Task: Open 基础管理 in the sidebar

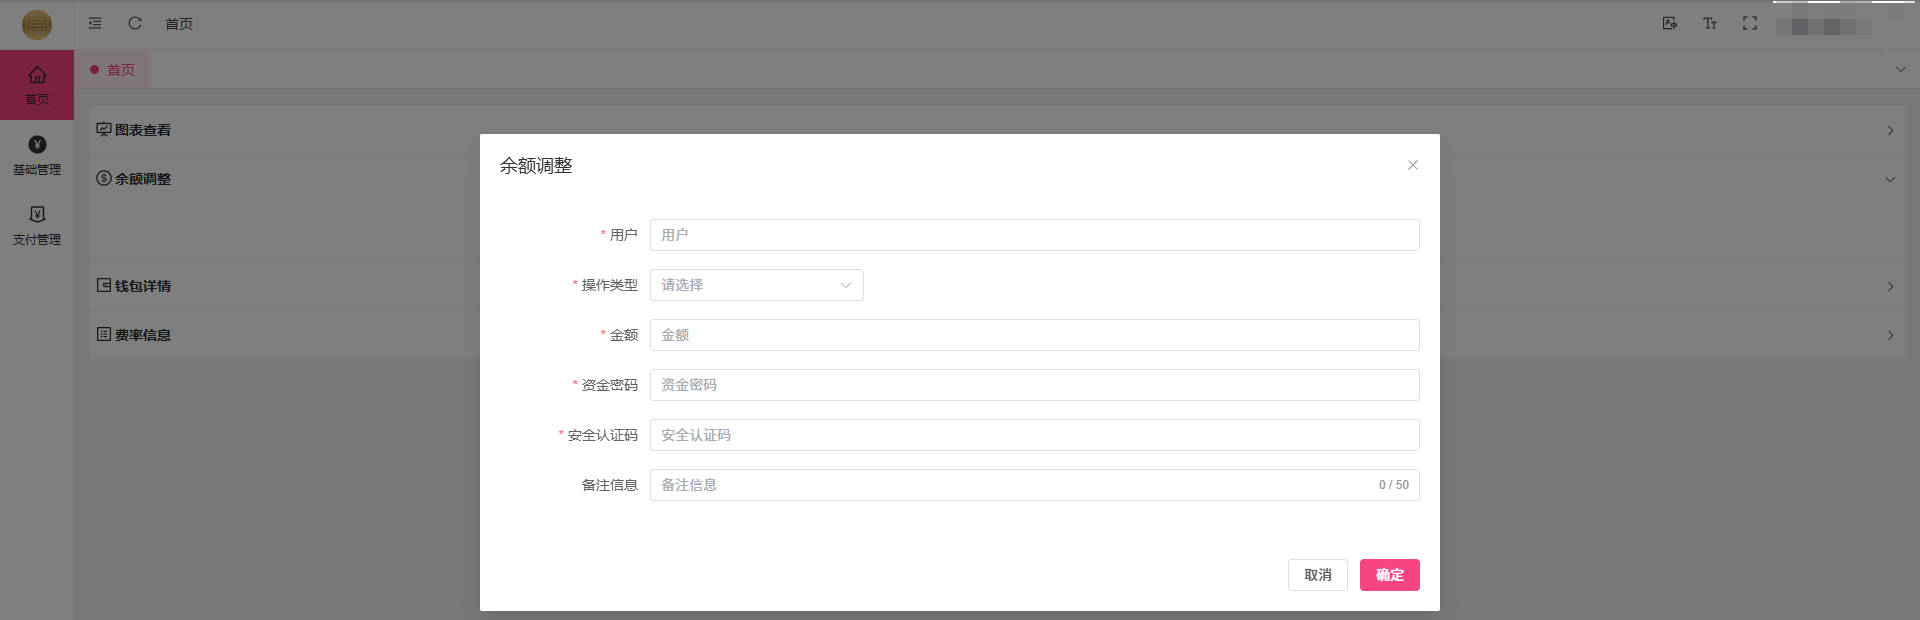Action: pyautogui.click(x=37, y=155)
